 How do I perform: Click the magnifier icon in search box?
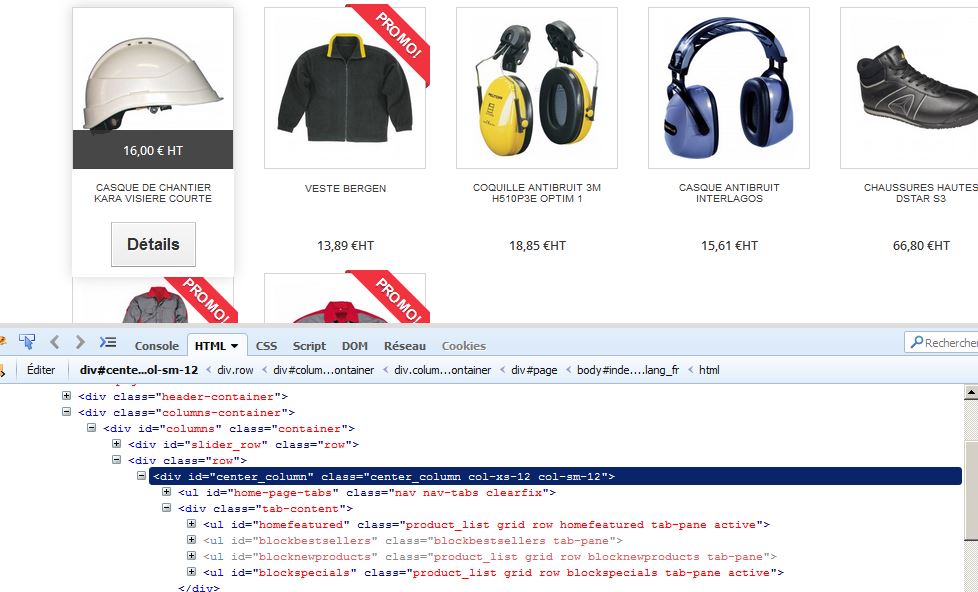916,342
